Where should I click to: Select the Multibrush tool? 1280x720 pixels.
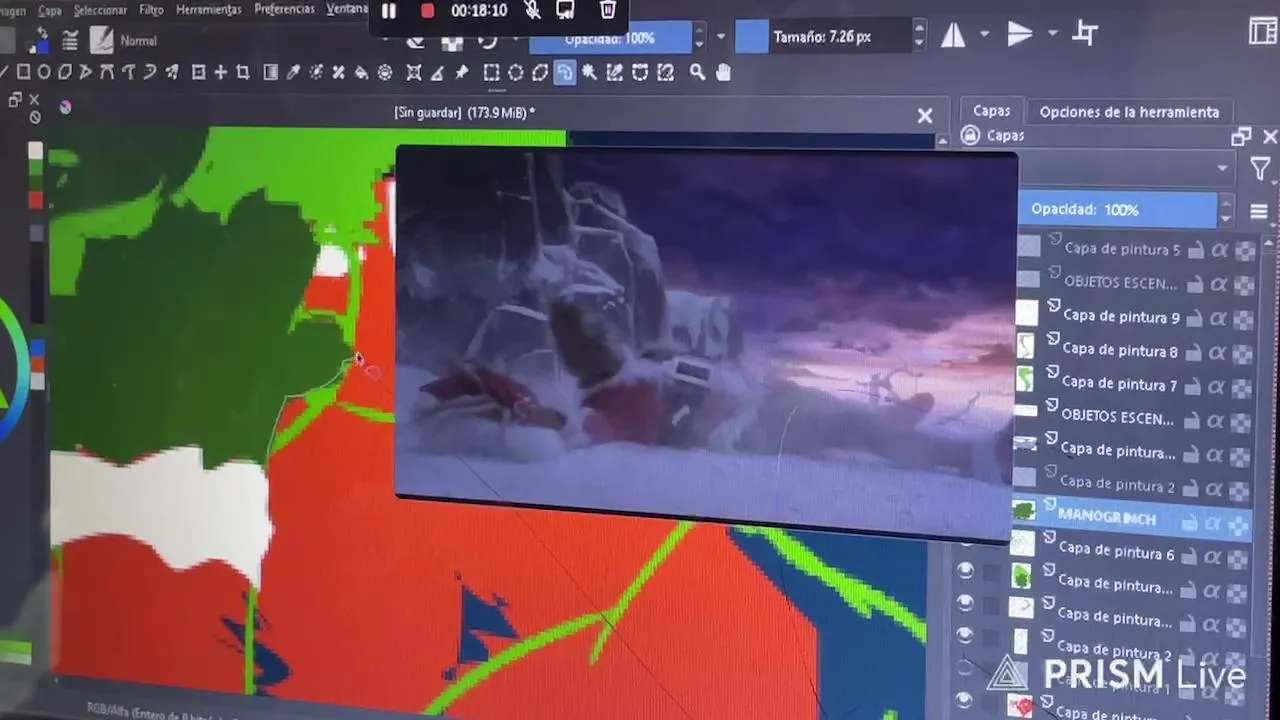(x=172, y=72)
